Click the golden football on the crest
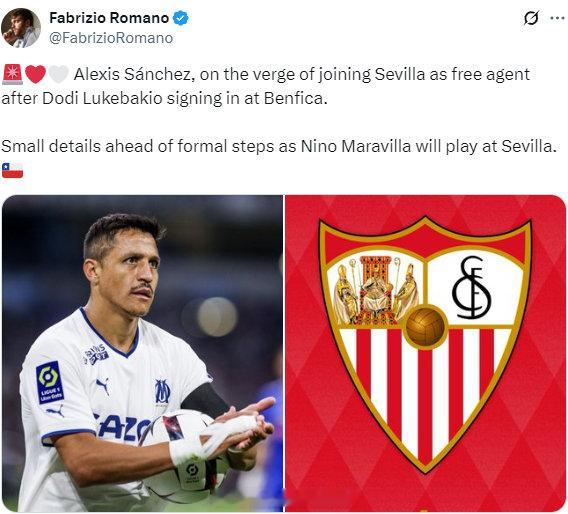 425,327
